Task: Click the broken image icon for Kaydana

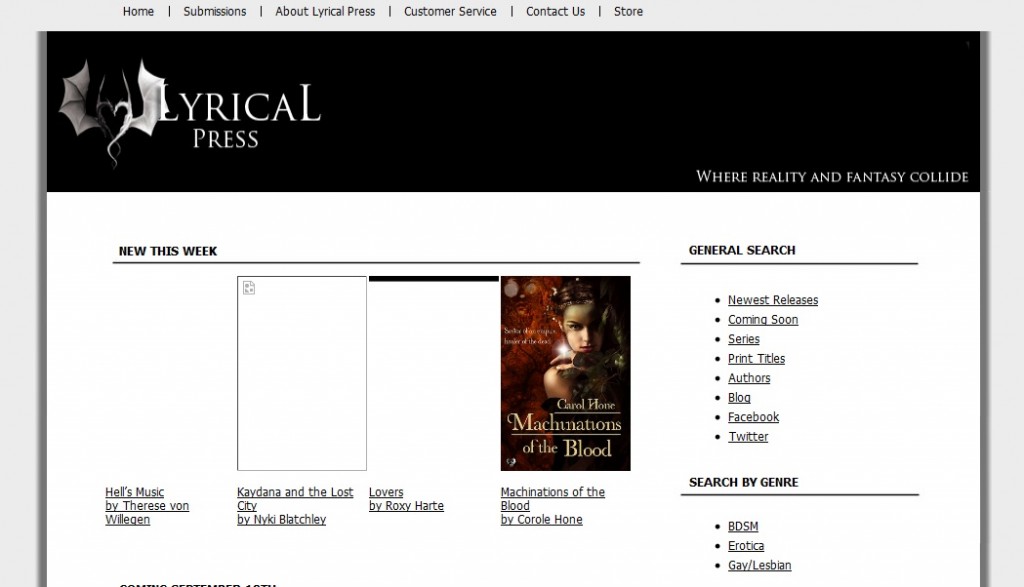Action: (x=249, y=288)
